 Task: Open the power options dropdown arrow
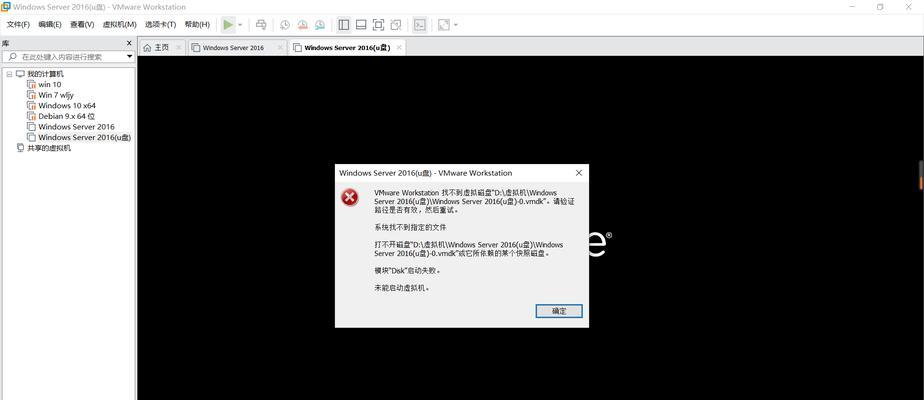240,25
